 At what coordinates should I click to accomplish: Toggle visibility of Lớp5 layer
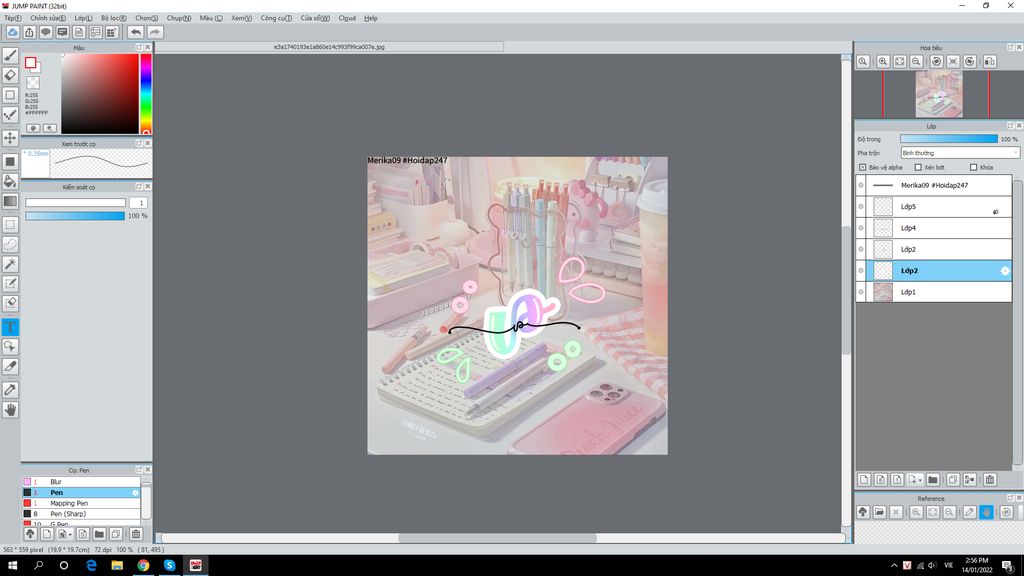tap(861, 206)
